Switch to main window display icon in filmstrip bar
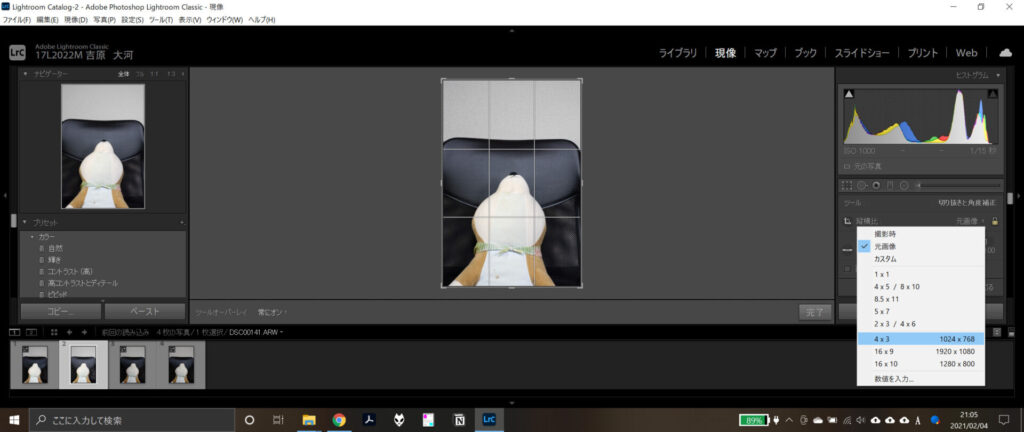Image resolution: width=1024 pixels, height=432 pixels. pyautogui.click(x=14, y=332)
